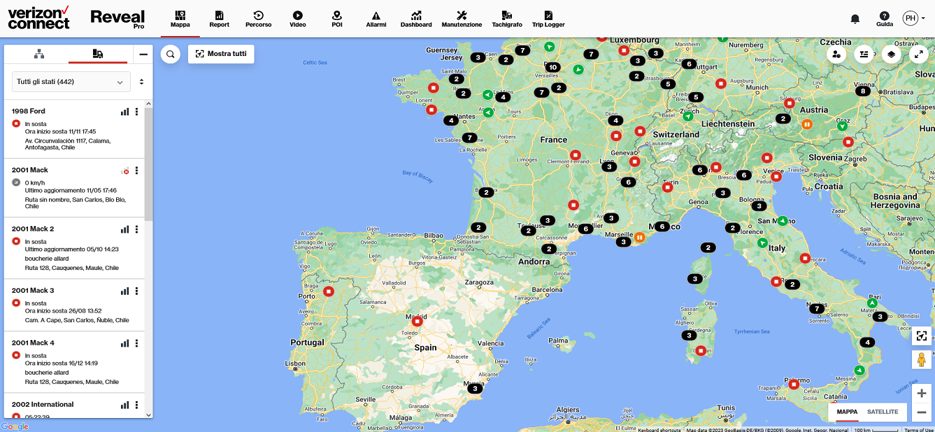
Task: Click signal strength icon for 2001 Mack 3
Action: (125, 291)
